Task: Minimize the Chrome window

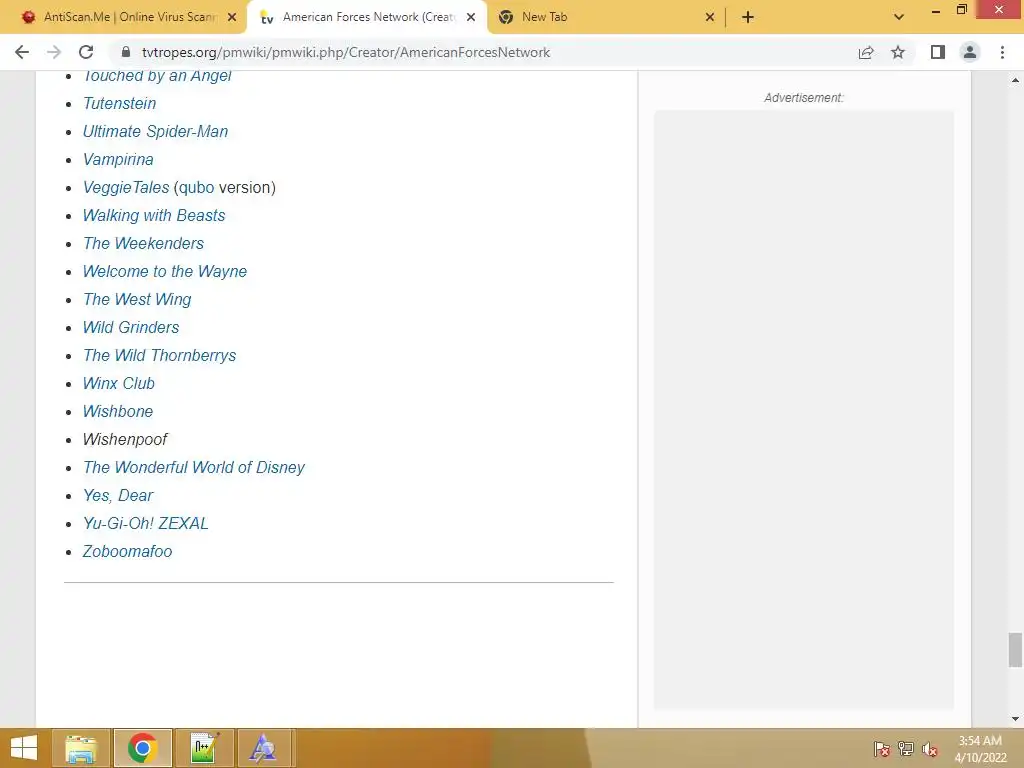Action: tap(936, 12)
